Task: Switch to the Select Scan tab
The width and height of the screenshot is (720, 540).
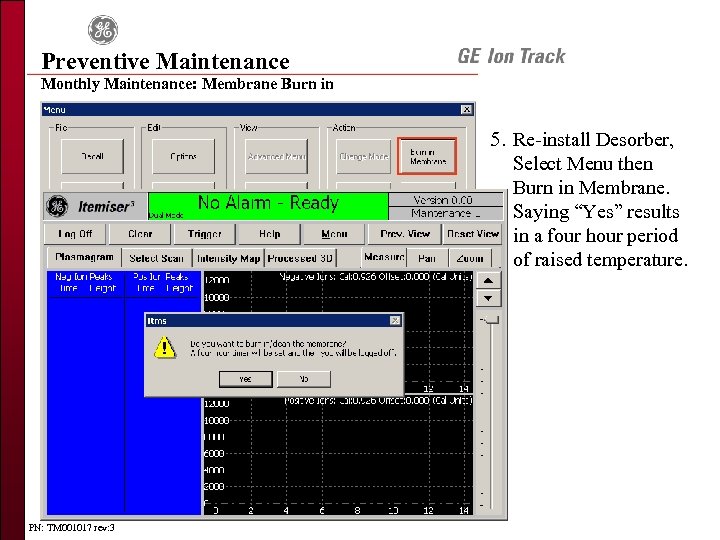Action: click(x=156, y=258)
